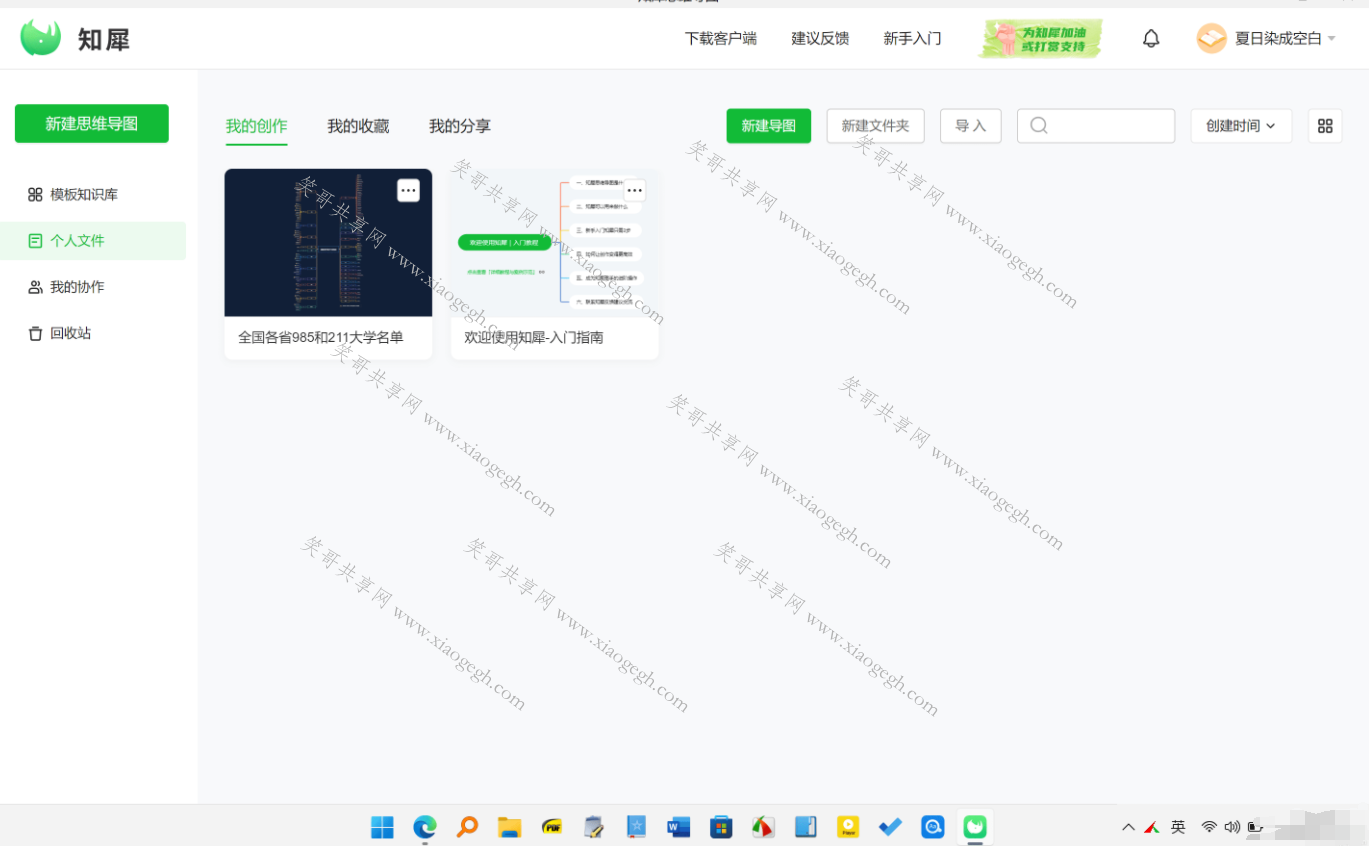
Task: Click the 我的协作 people icon
Action: pos(35,288)
